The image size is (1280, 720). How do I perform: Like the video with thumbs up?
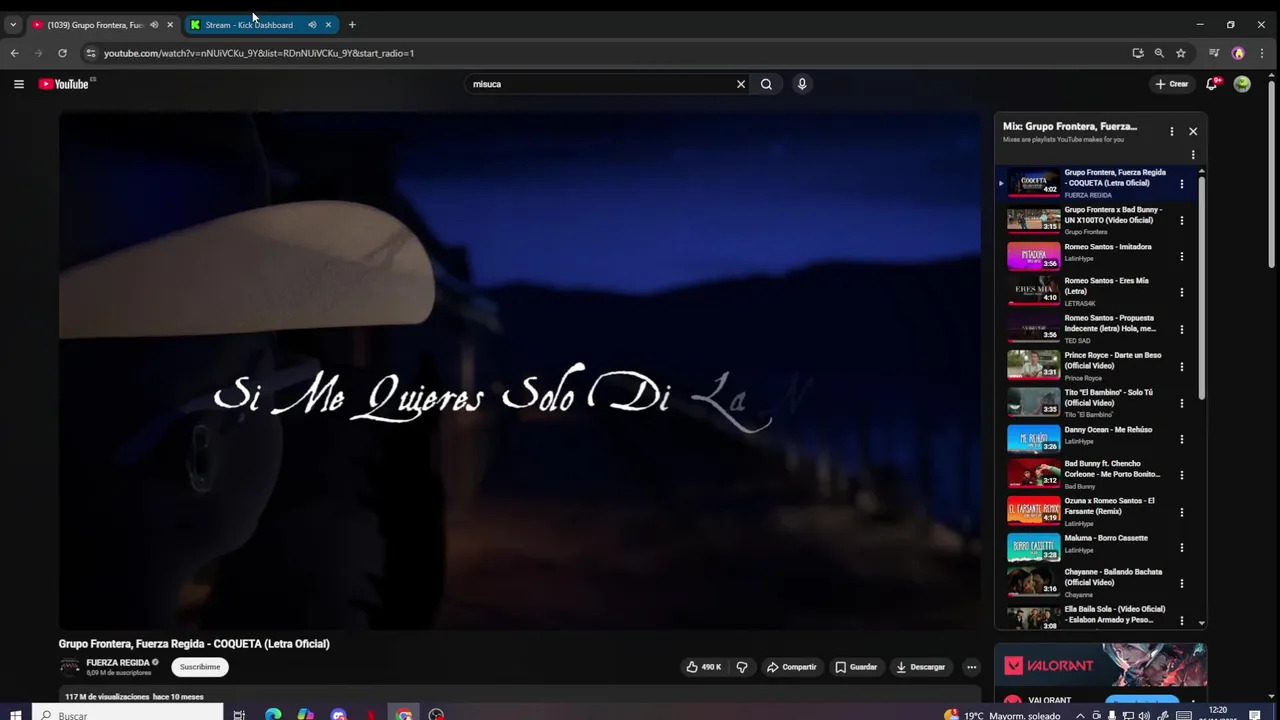[703, 667]
